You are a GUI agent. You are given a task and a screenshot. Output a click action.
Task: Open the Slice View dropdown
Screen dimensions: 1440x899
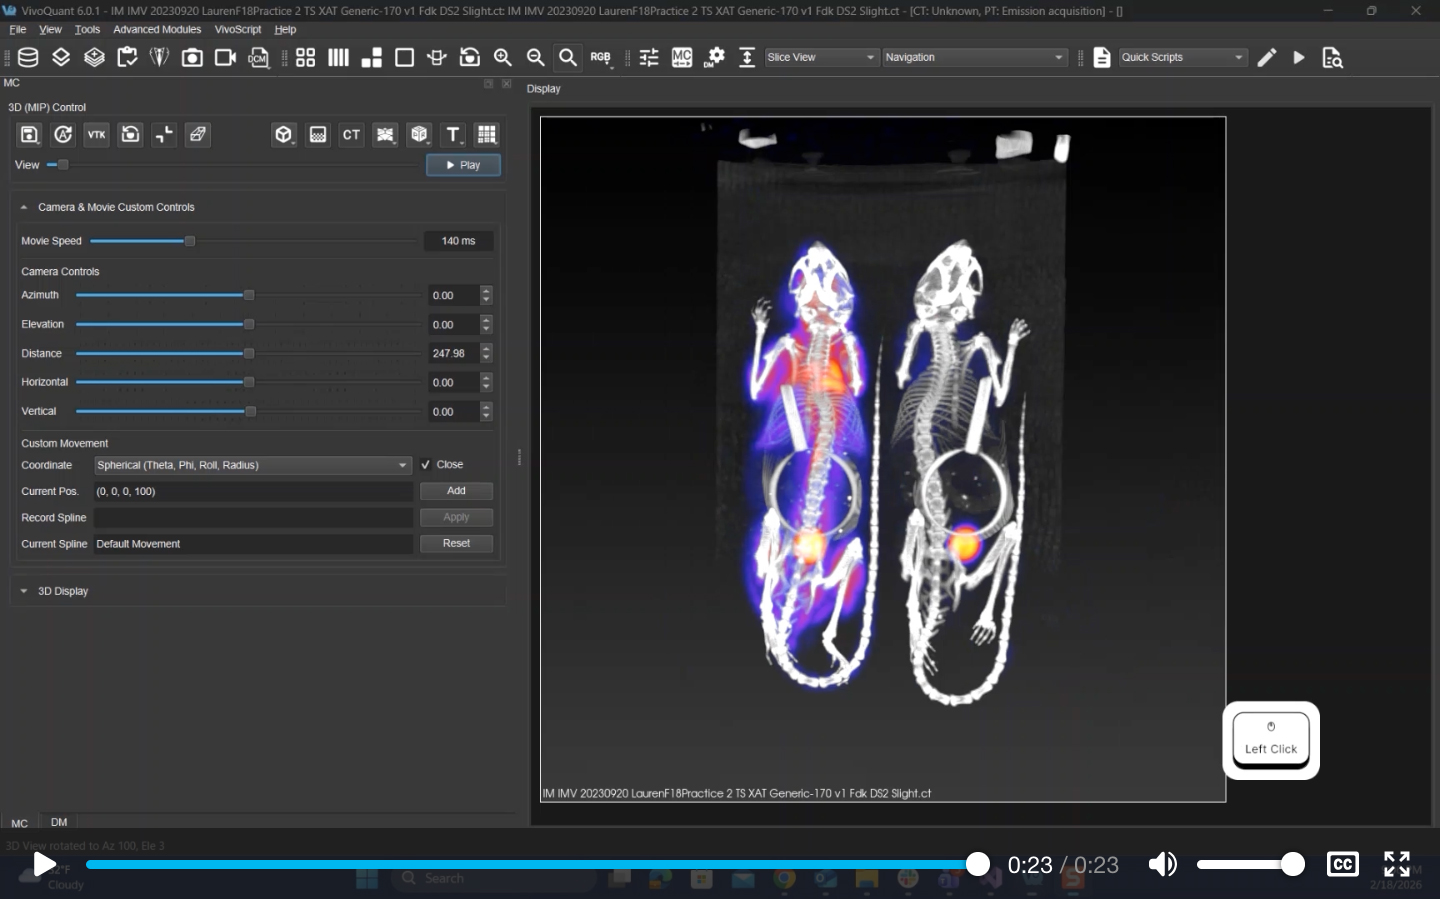click(x=821, y=58)
